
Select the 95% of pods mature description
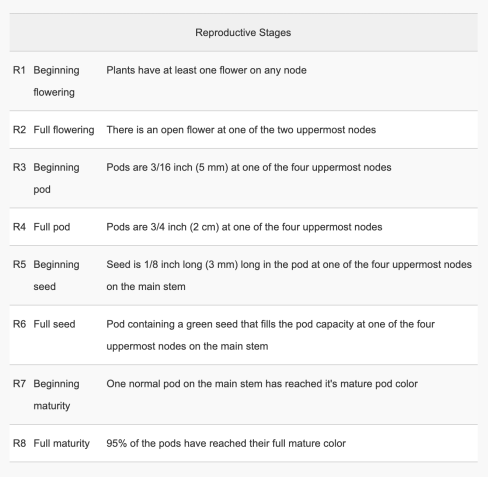(226, 443)
